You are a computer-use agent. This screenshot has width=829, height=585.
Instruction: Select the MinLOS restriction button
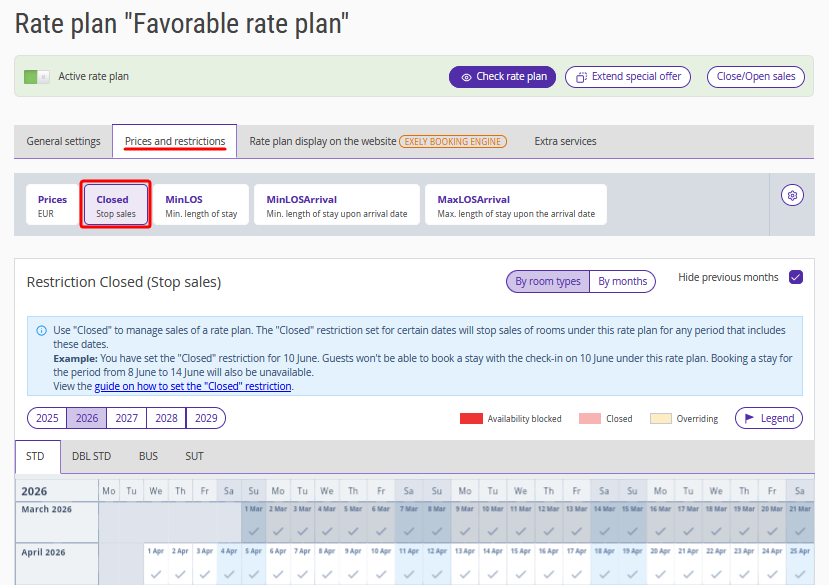coord(201,206)
